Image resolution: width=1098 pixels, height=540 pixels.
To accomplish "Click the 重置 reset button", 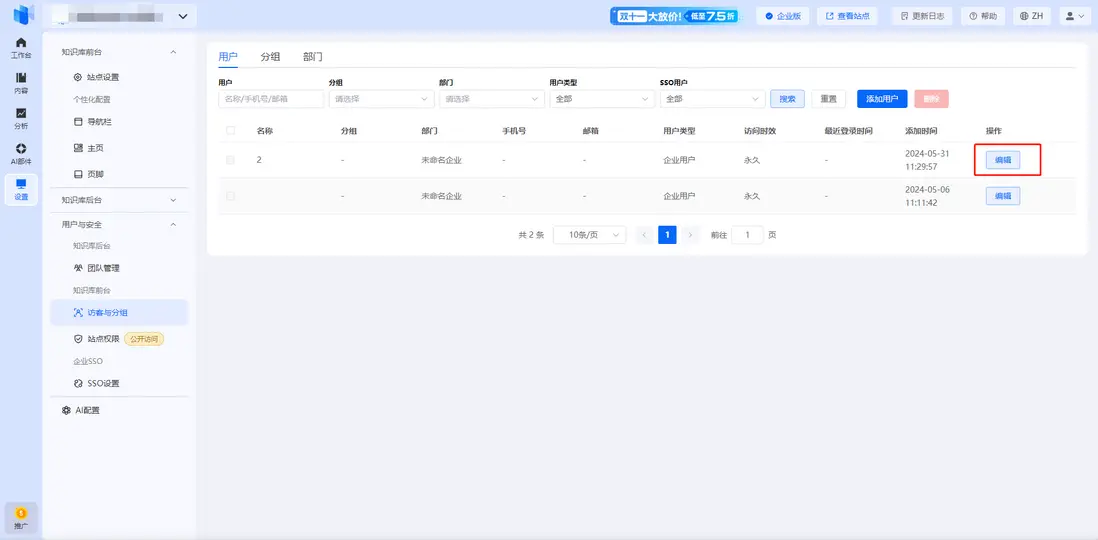I will click(x=828, y=99).
